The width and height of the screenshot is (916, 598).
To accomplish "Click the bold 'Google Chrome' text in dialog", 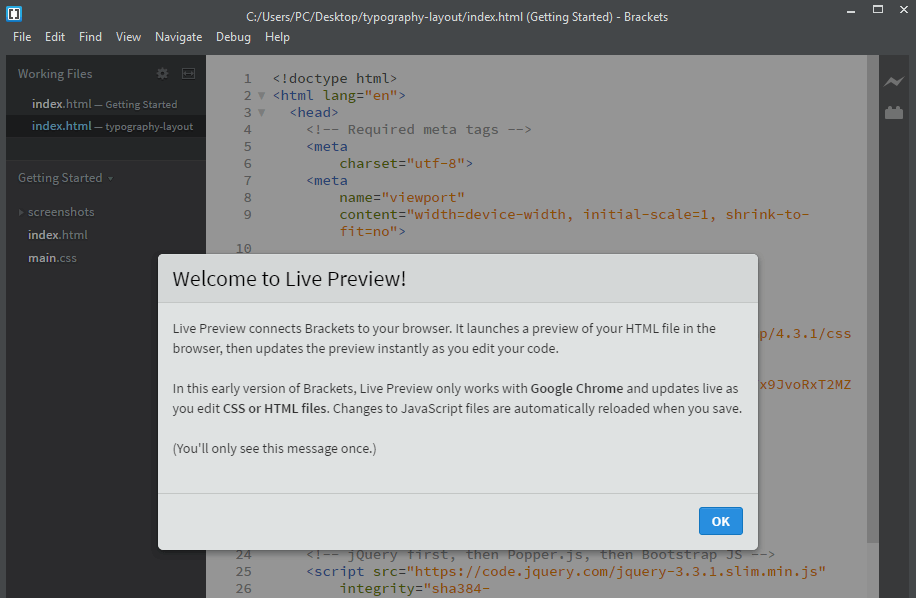I will click(577, 388).
